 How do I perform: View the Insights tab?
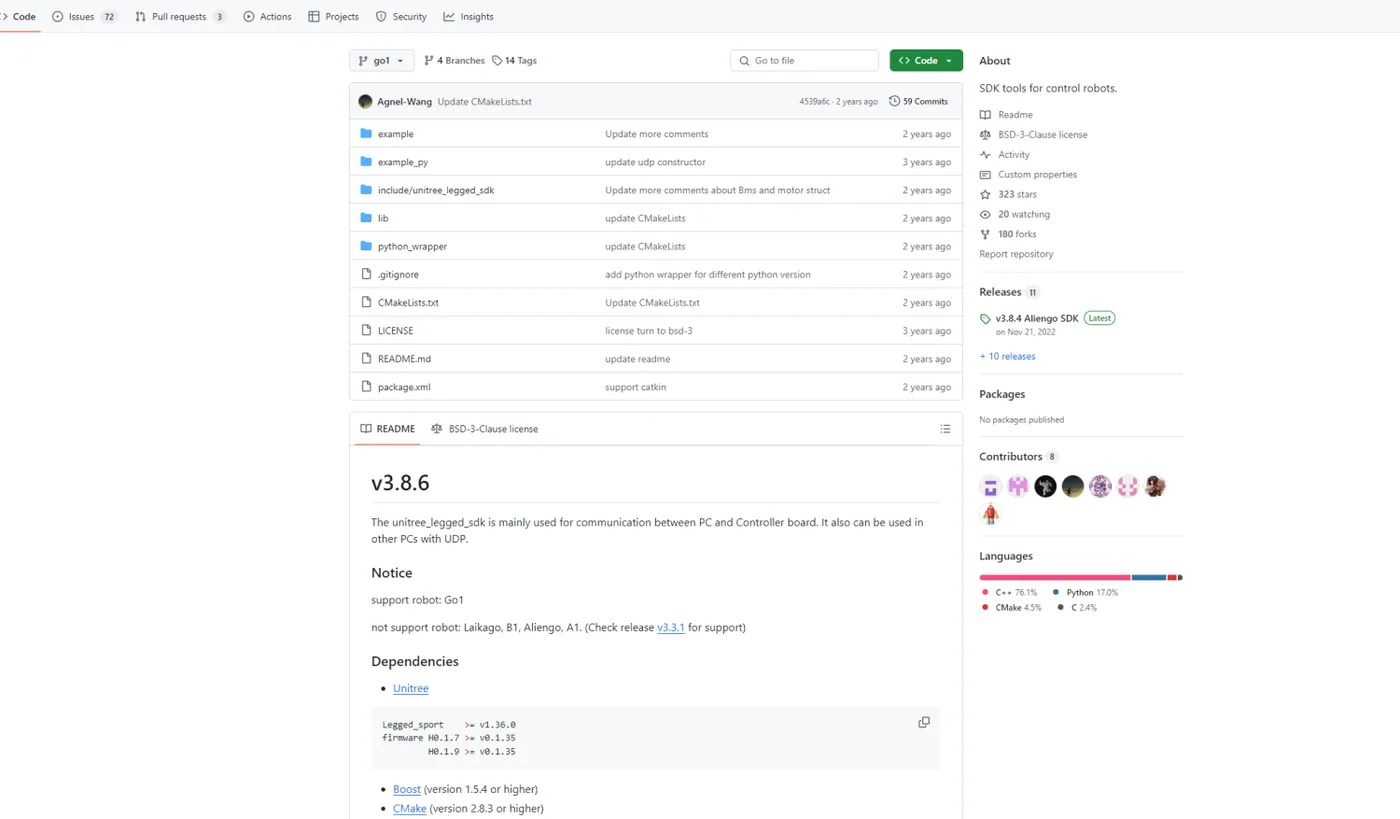(468, 17)
